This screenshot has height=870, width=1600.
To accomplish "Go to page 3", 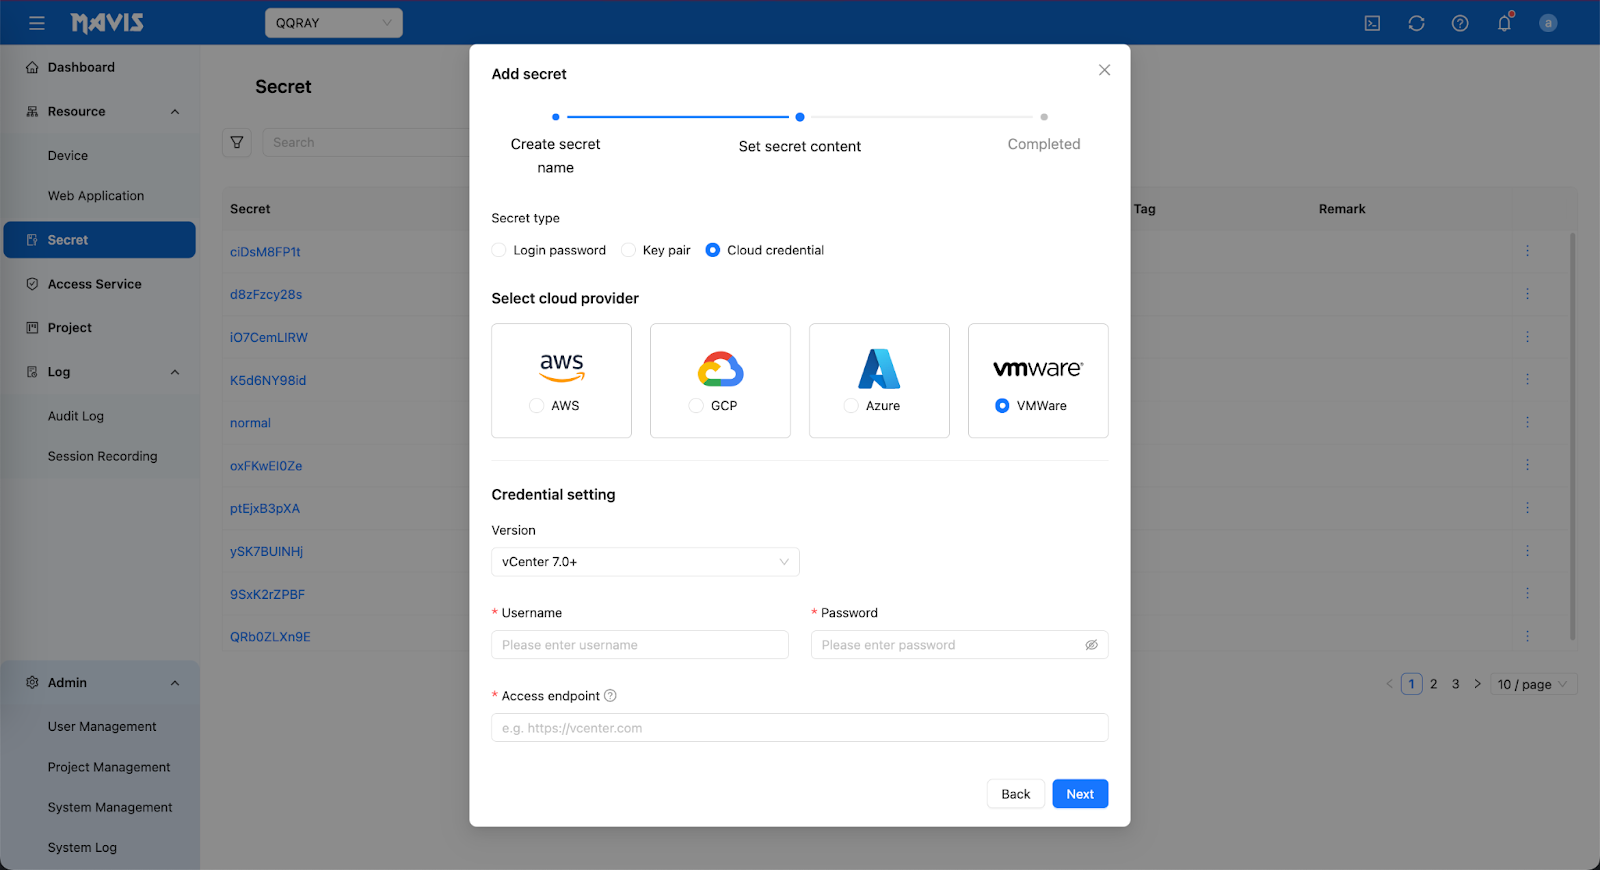I will click(x=1455, y=684).
